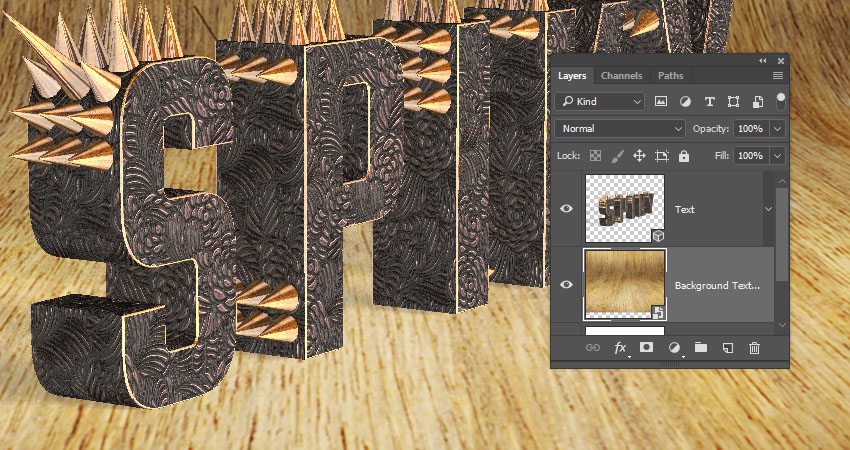Lock image pixels brush icon

617,156
